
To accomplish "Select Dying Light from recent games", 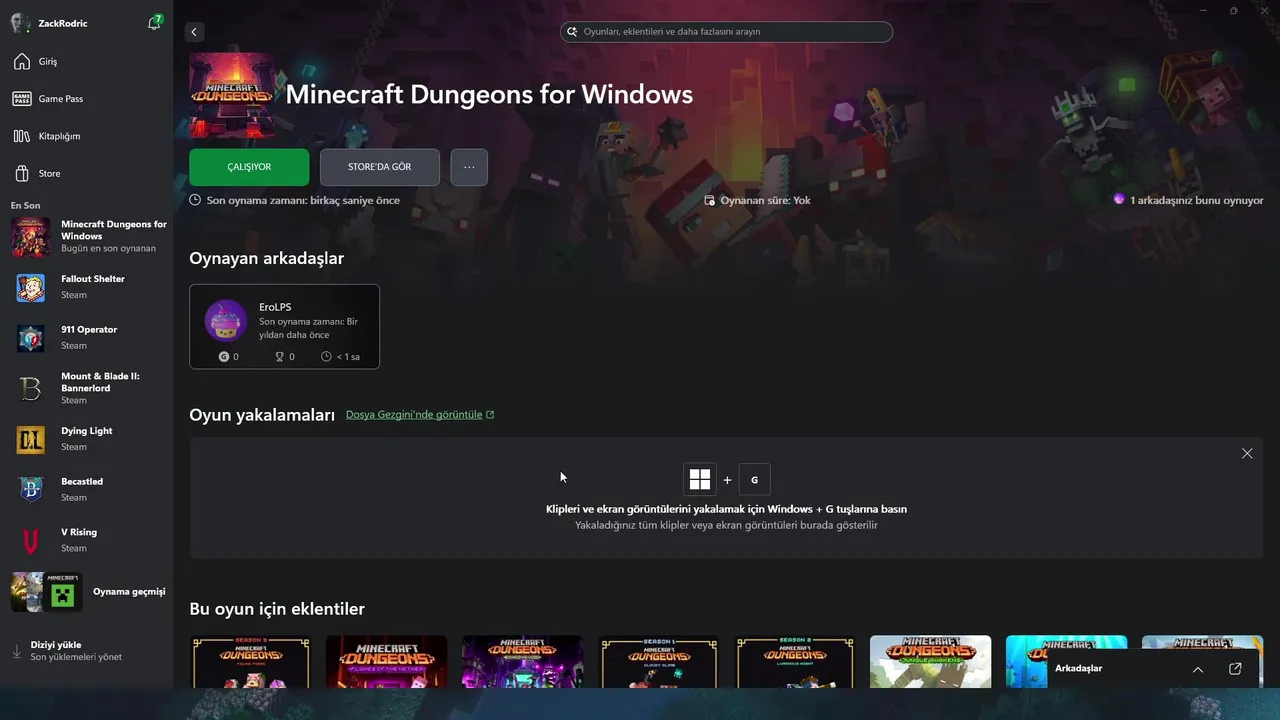I will pyautogui.click(x=86, y=439).
